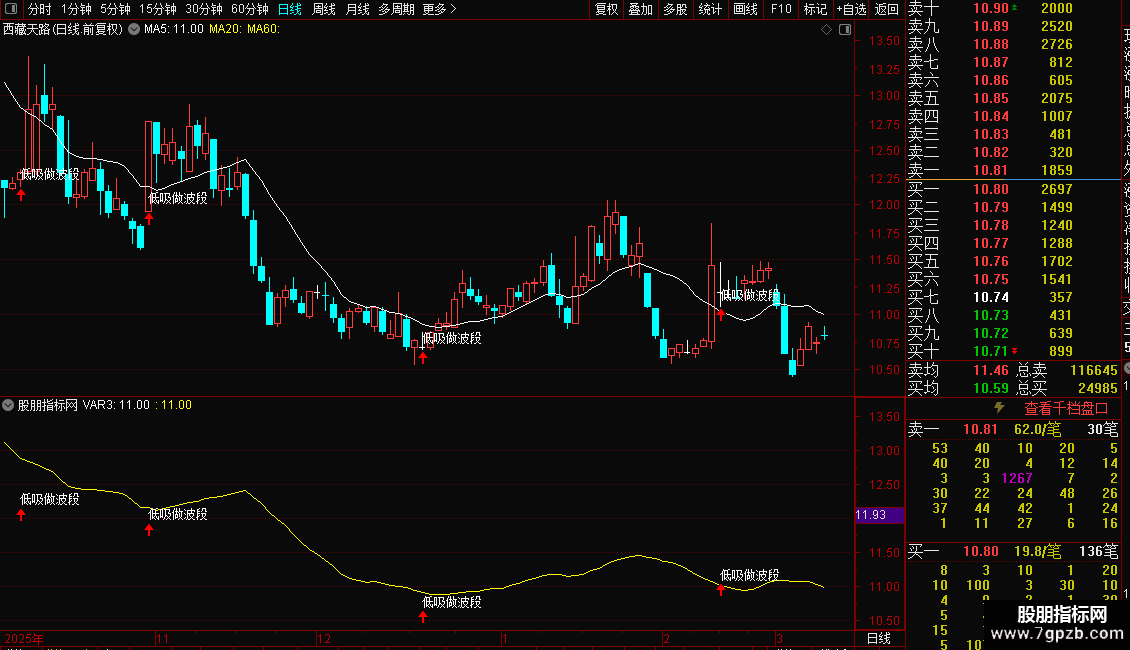Open 股朋指标网 sub-chart indicator dropdown

pyautogui.click(x=8, y=405)
